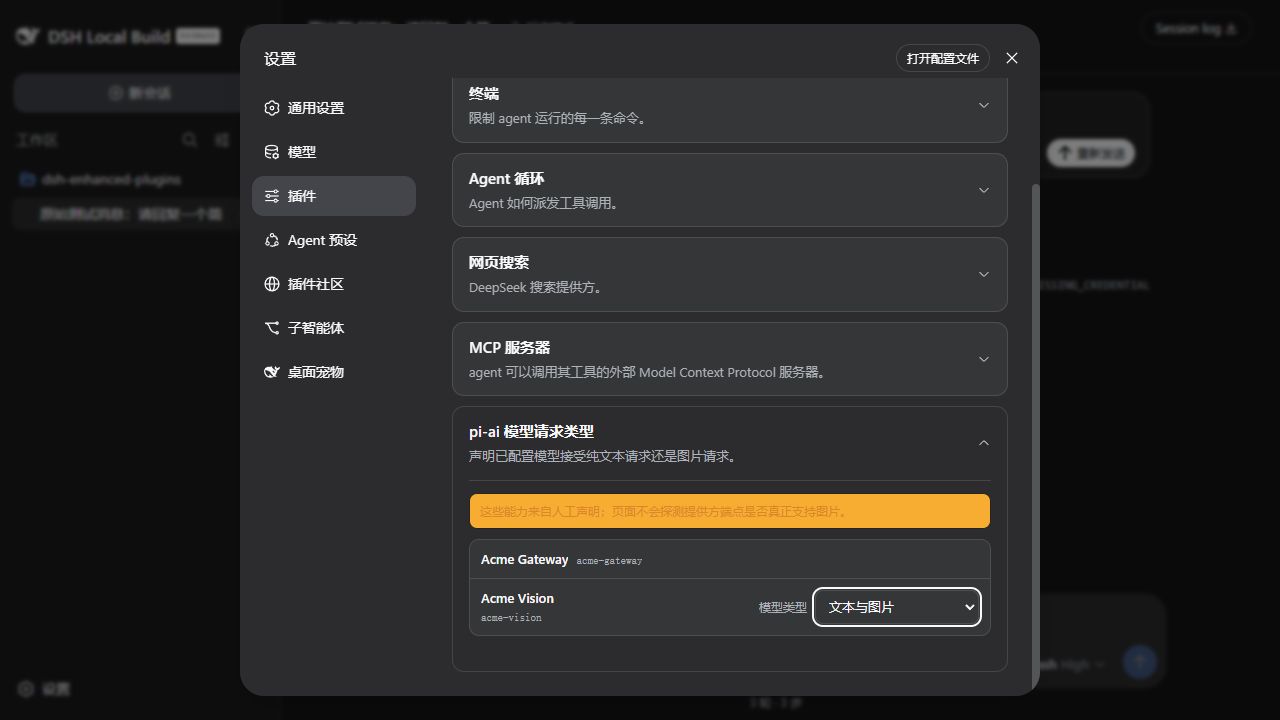Click the Sub-agents branch icon
This screenshot has height=720, width=1280.
point(272,328)
